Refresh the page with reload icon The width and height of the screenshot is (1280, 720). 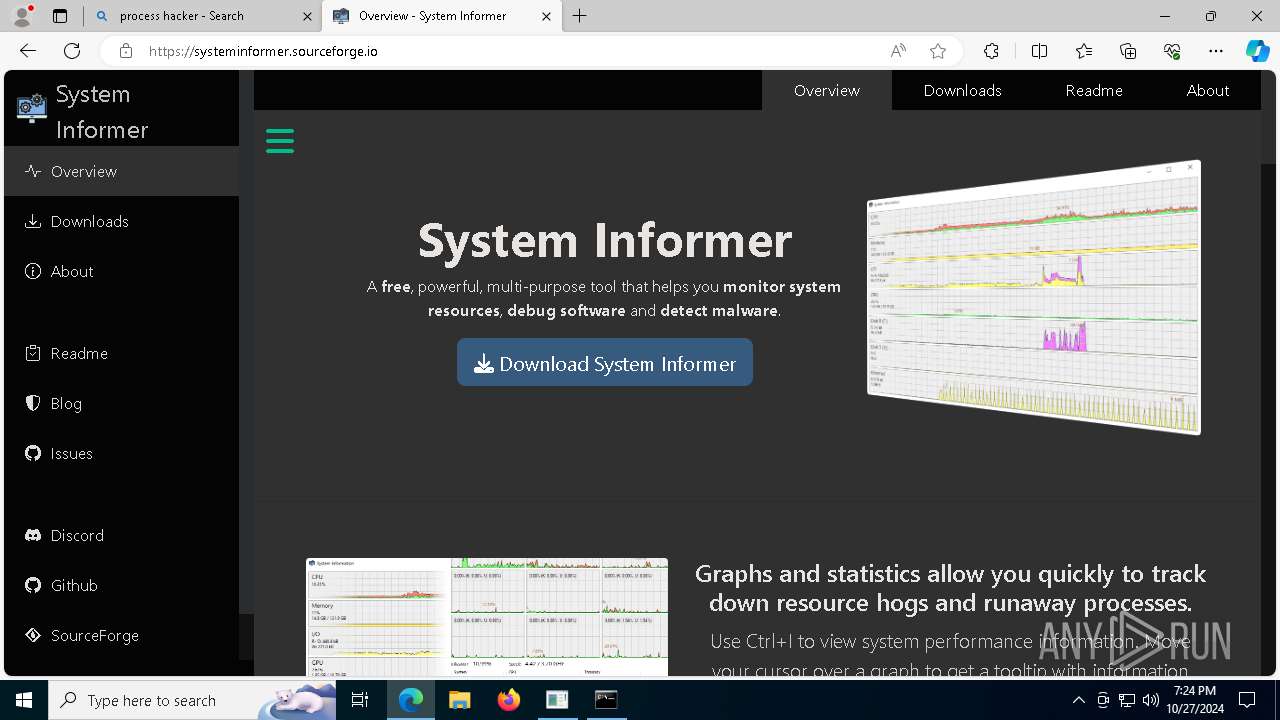point(72,51)
